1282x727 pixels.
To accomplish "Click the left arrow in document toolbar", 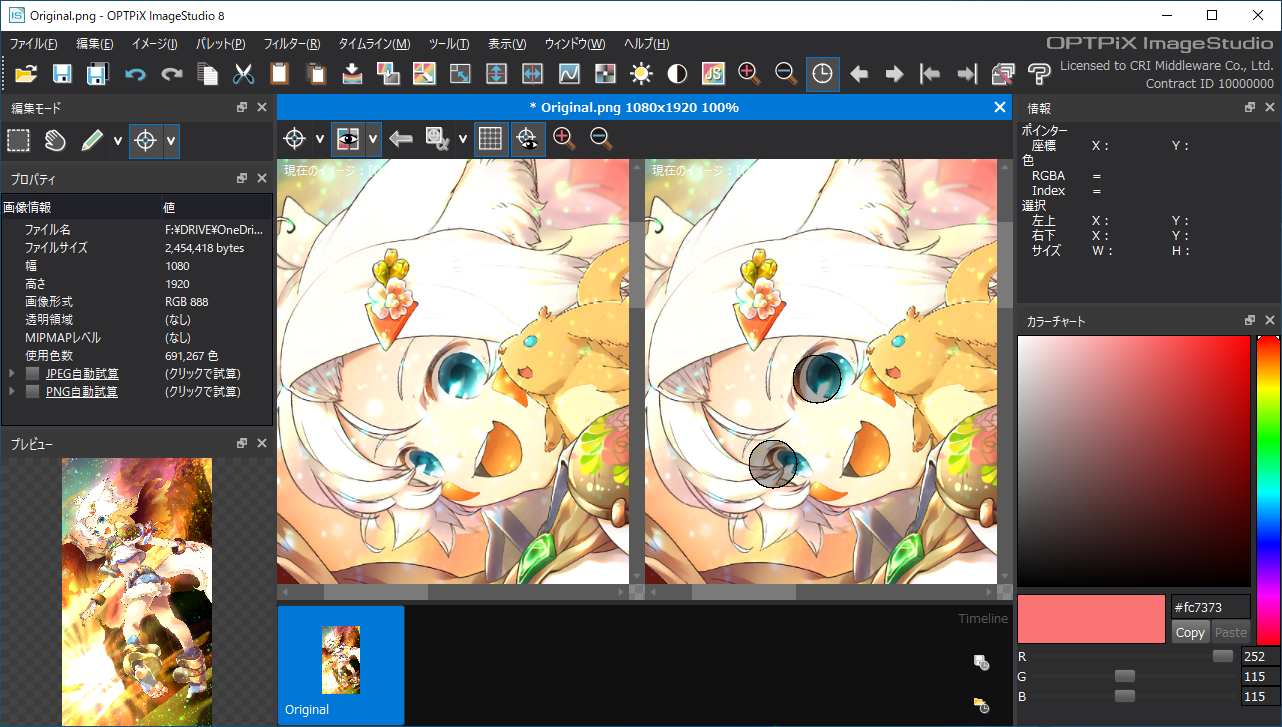I will point(401,139).
